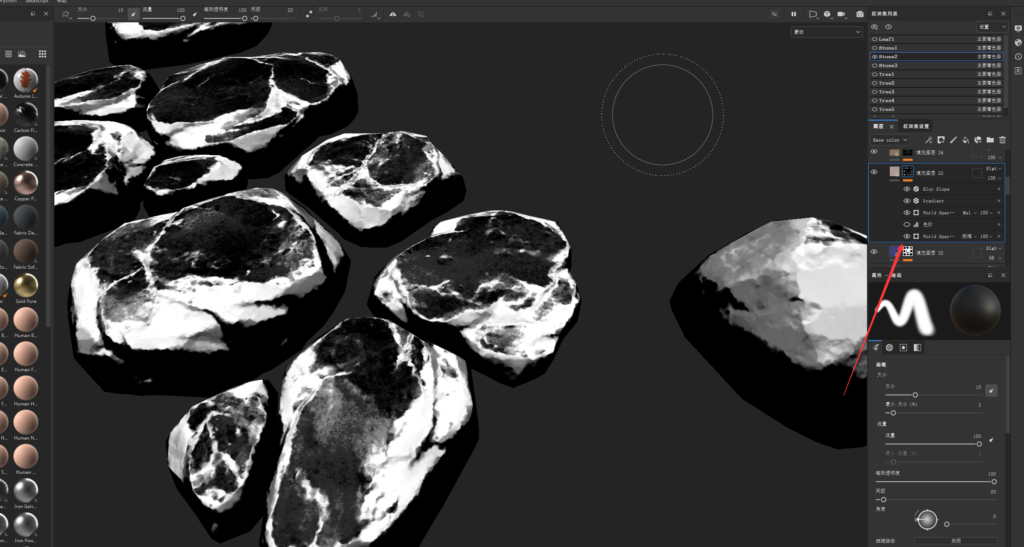Image resolution: width=1024 pixels, height=547 pixels.
Task: Click the 大小 size slider in properties
Action: click(934, 395)
